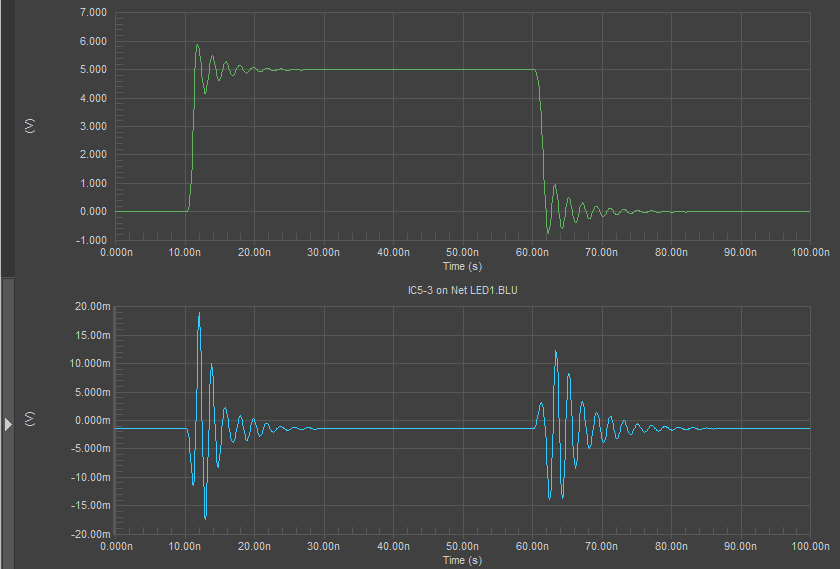Click the (V) axis label of the upper plot
840x569 pixels.
coord(29,126)
